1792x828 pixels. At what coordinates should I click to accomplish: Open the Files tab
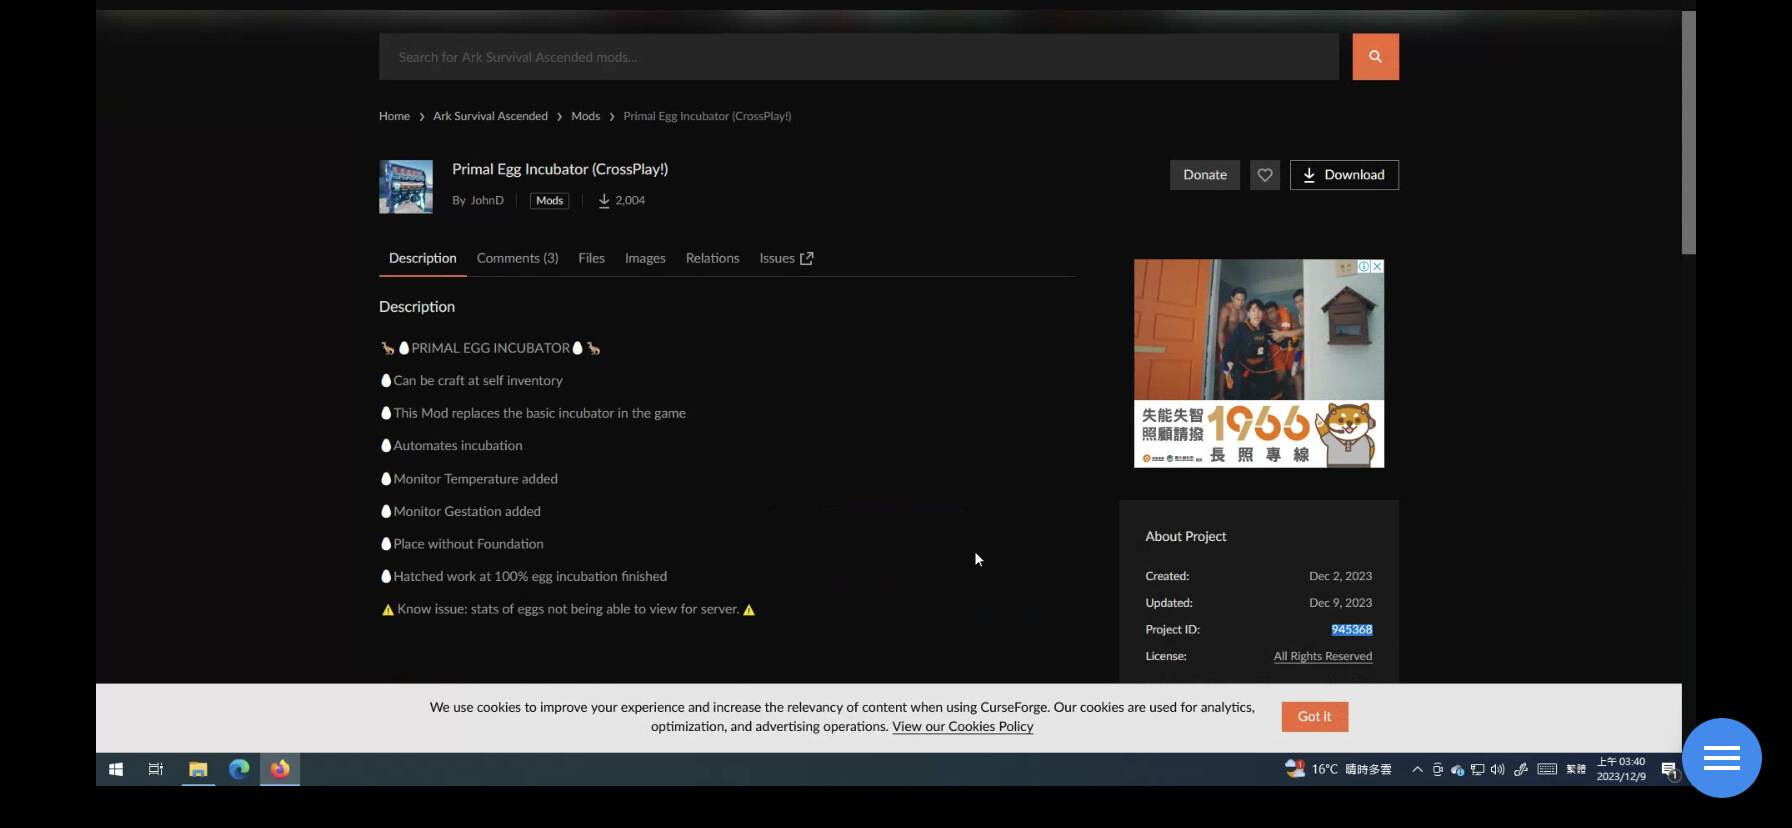pyautogui.click(x=591, y=258)
